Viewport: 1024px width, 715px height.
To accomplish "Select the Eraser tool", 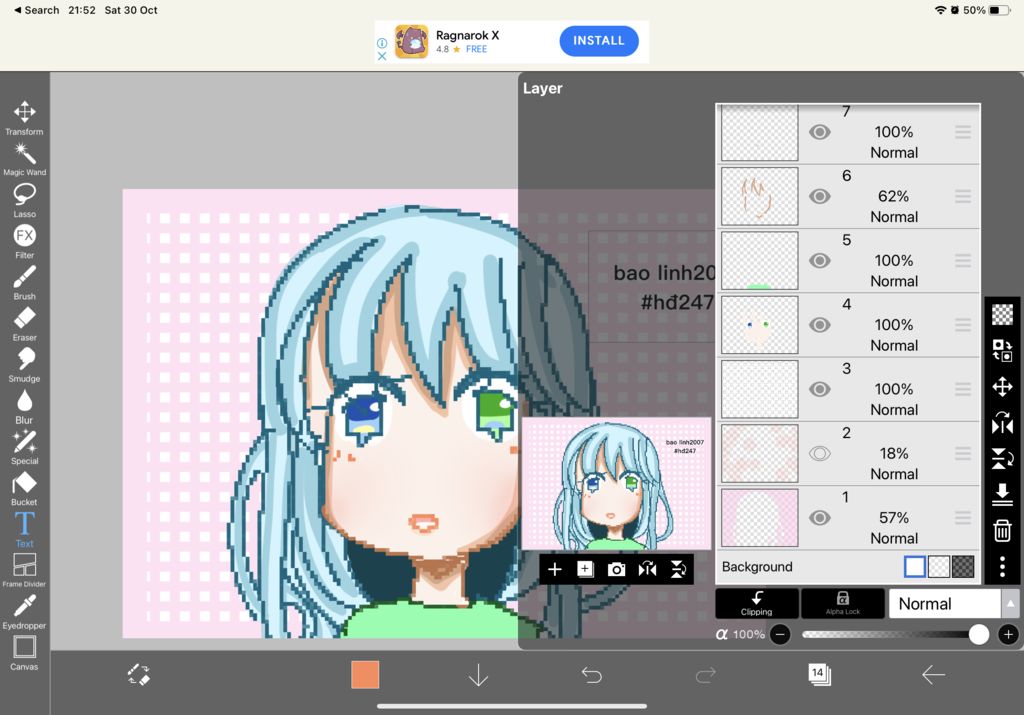I will pos(24,325).
